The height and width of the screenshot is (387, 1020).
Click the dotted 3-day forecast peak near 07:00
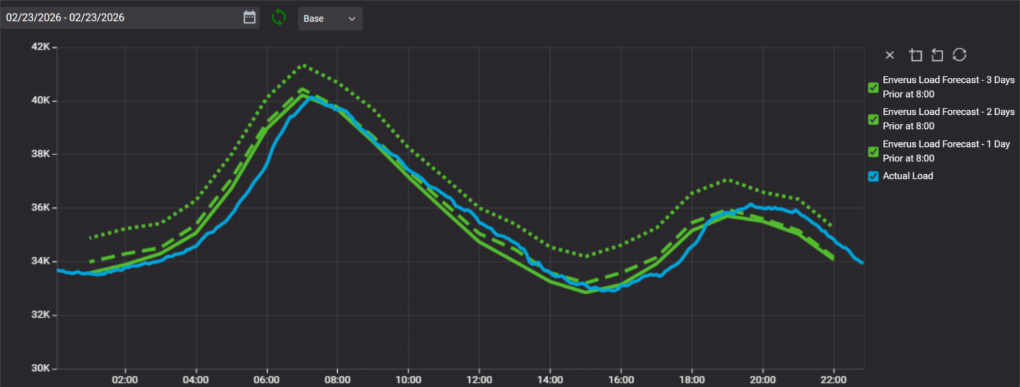tap(303, 65)
